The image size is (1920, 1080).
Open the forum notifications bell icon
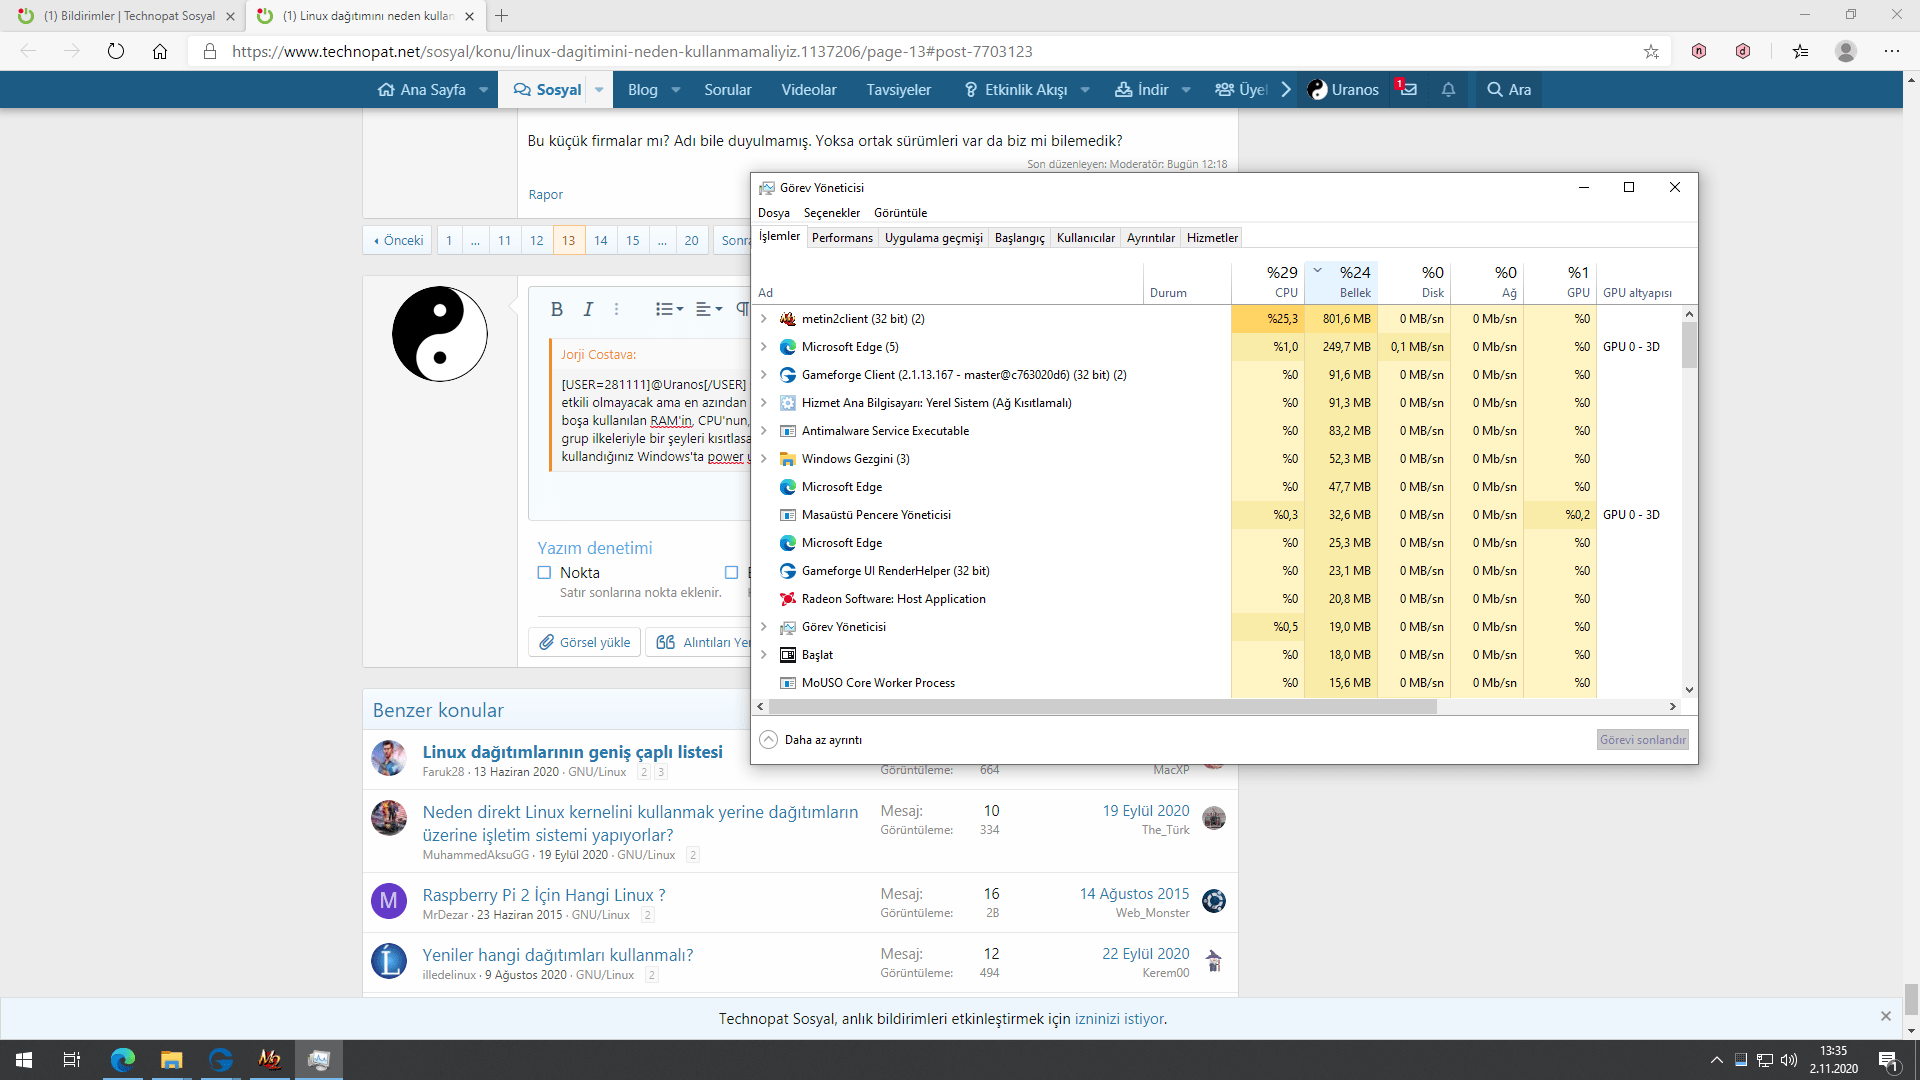point(1448,90)
